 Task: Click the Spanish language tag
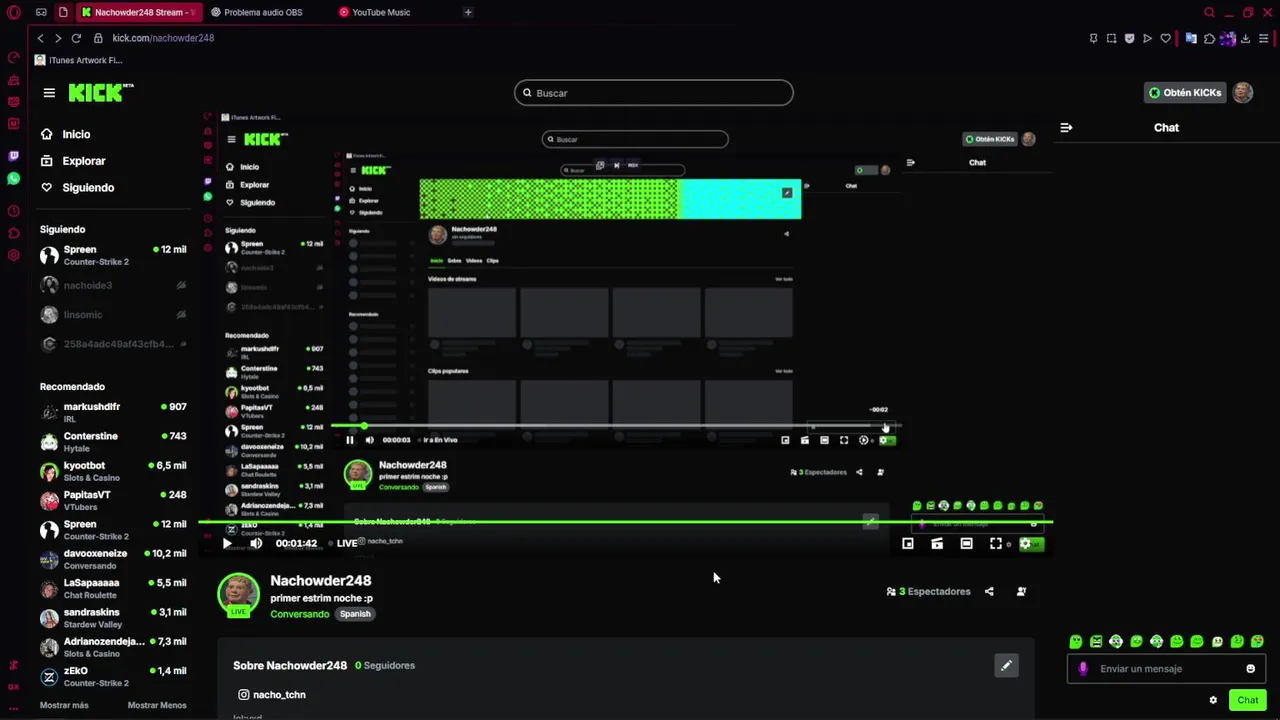[x=355, y=614]
